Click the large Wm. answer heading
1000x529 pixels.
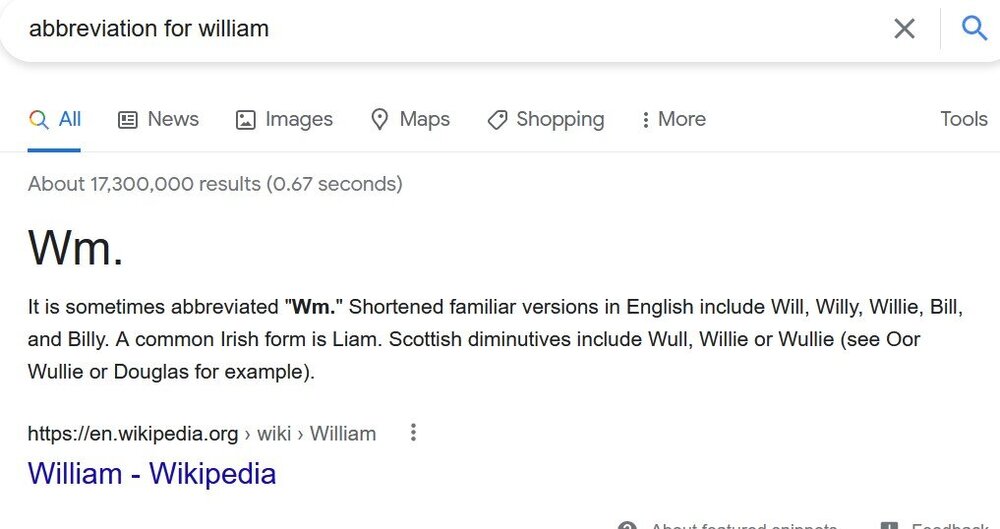(76, 246)
